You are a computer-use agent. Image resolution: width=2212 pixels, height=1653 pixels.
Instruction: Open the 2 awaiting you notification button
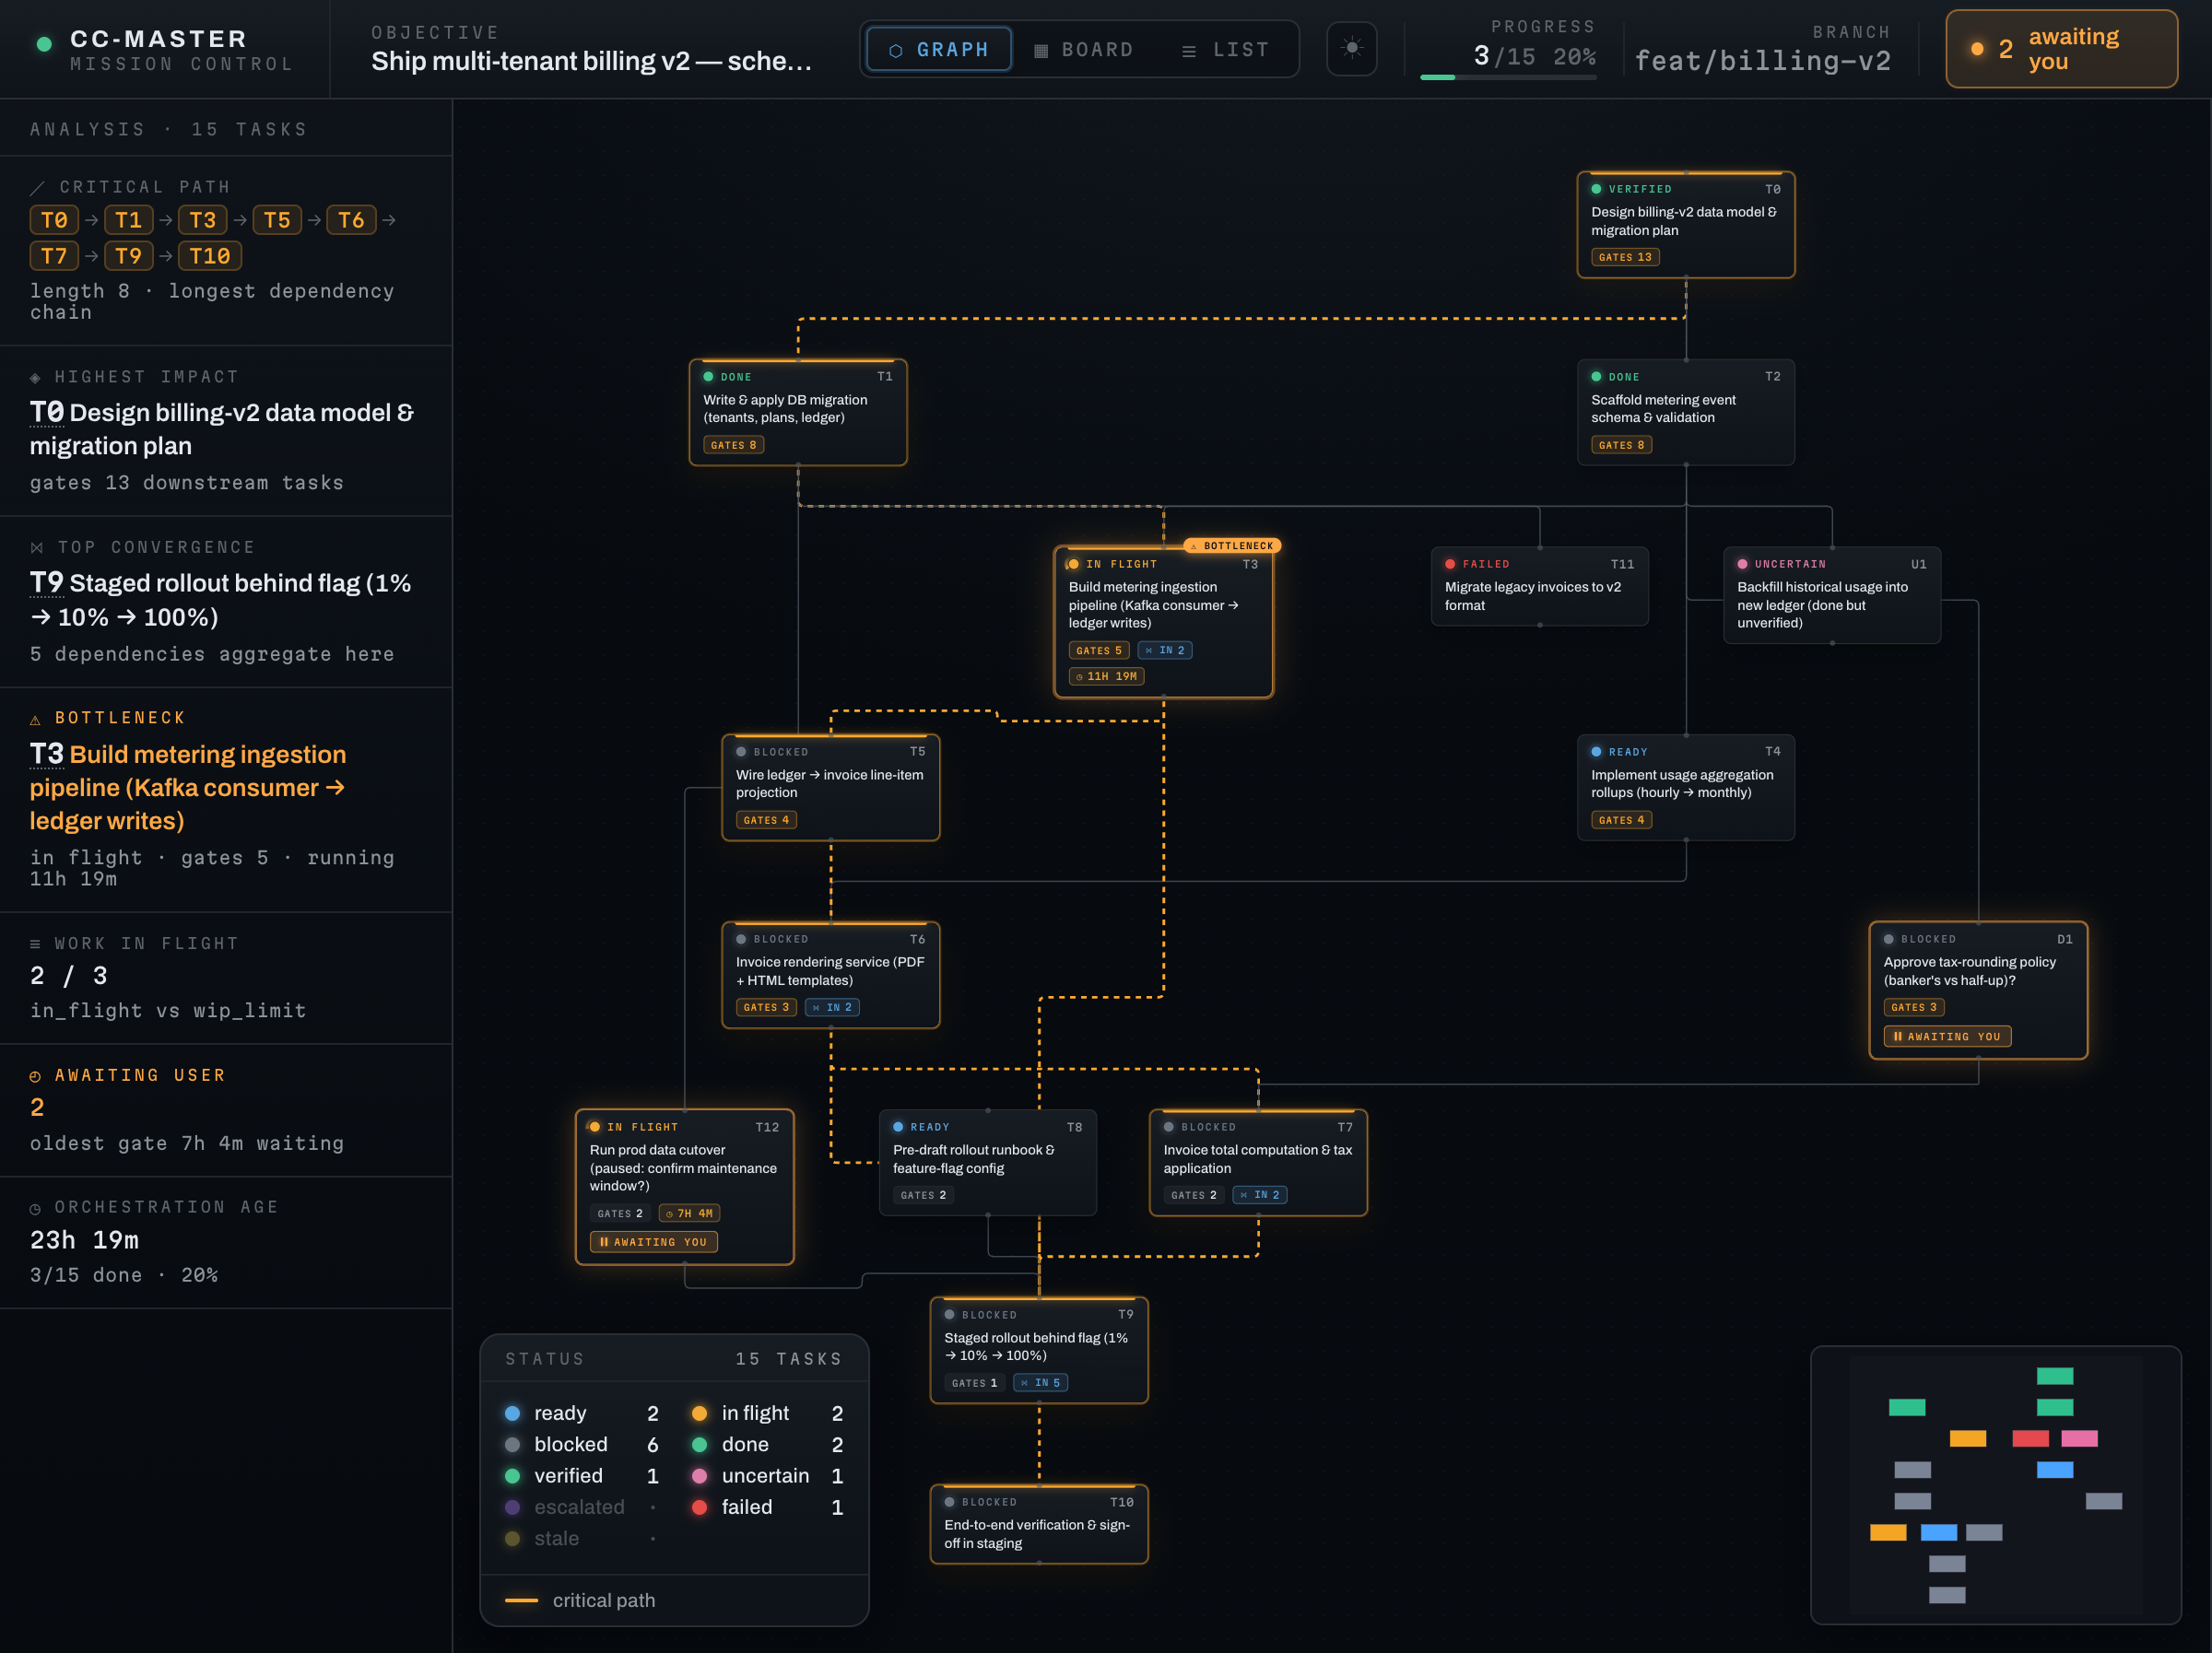[2061, 49]
